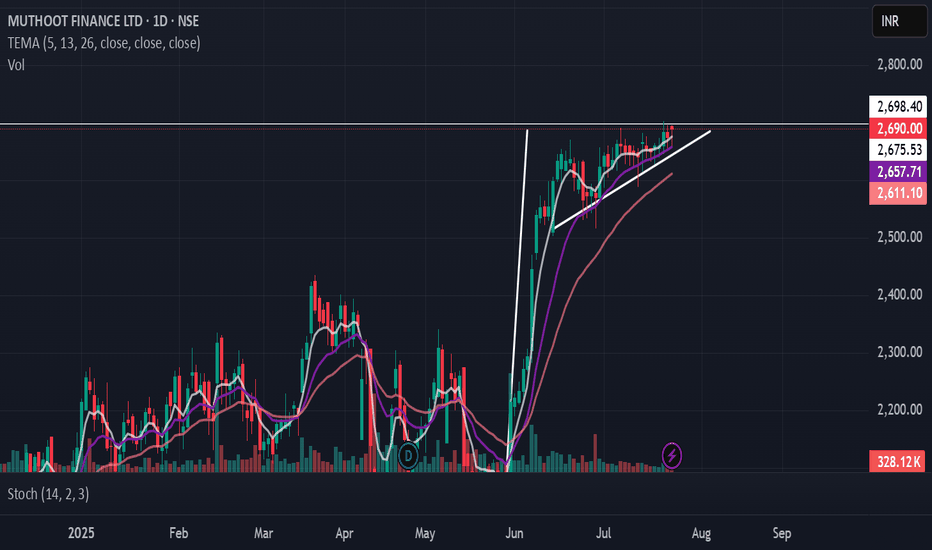Click the May label on time axis

(424, 533)
